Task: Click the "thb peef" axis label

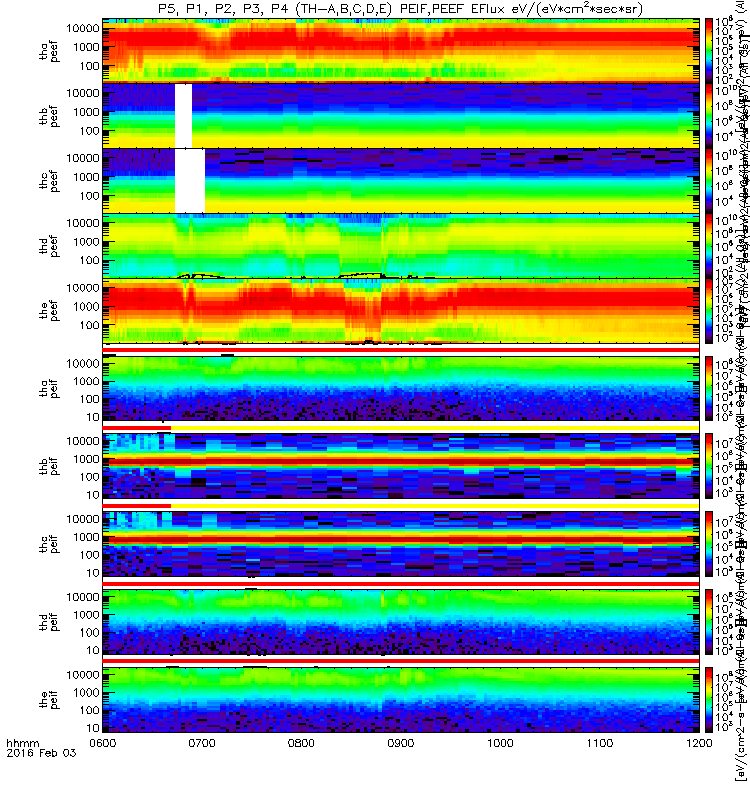Action: (x=49, y=116)
